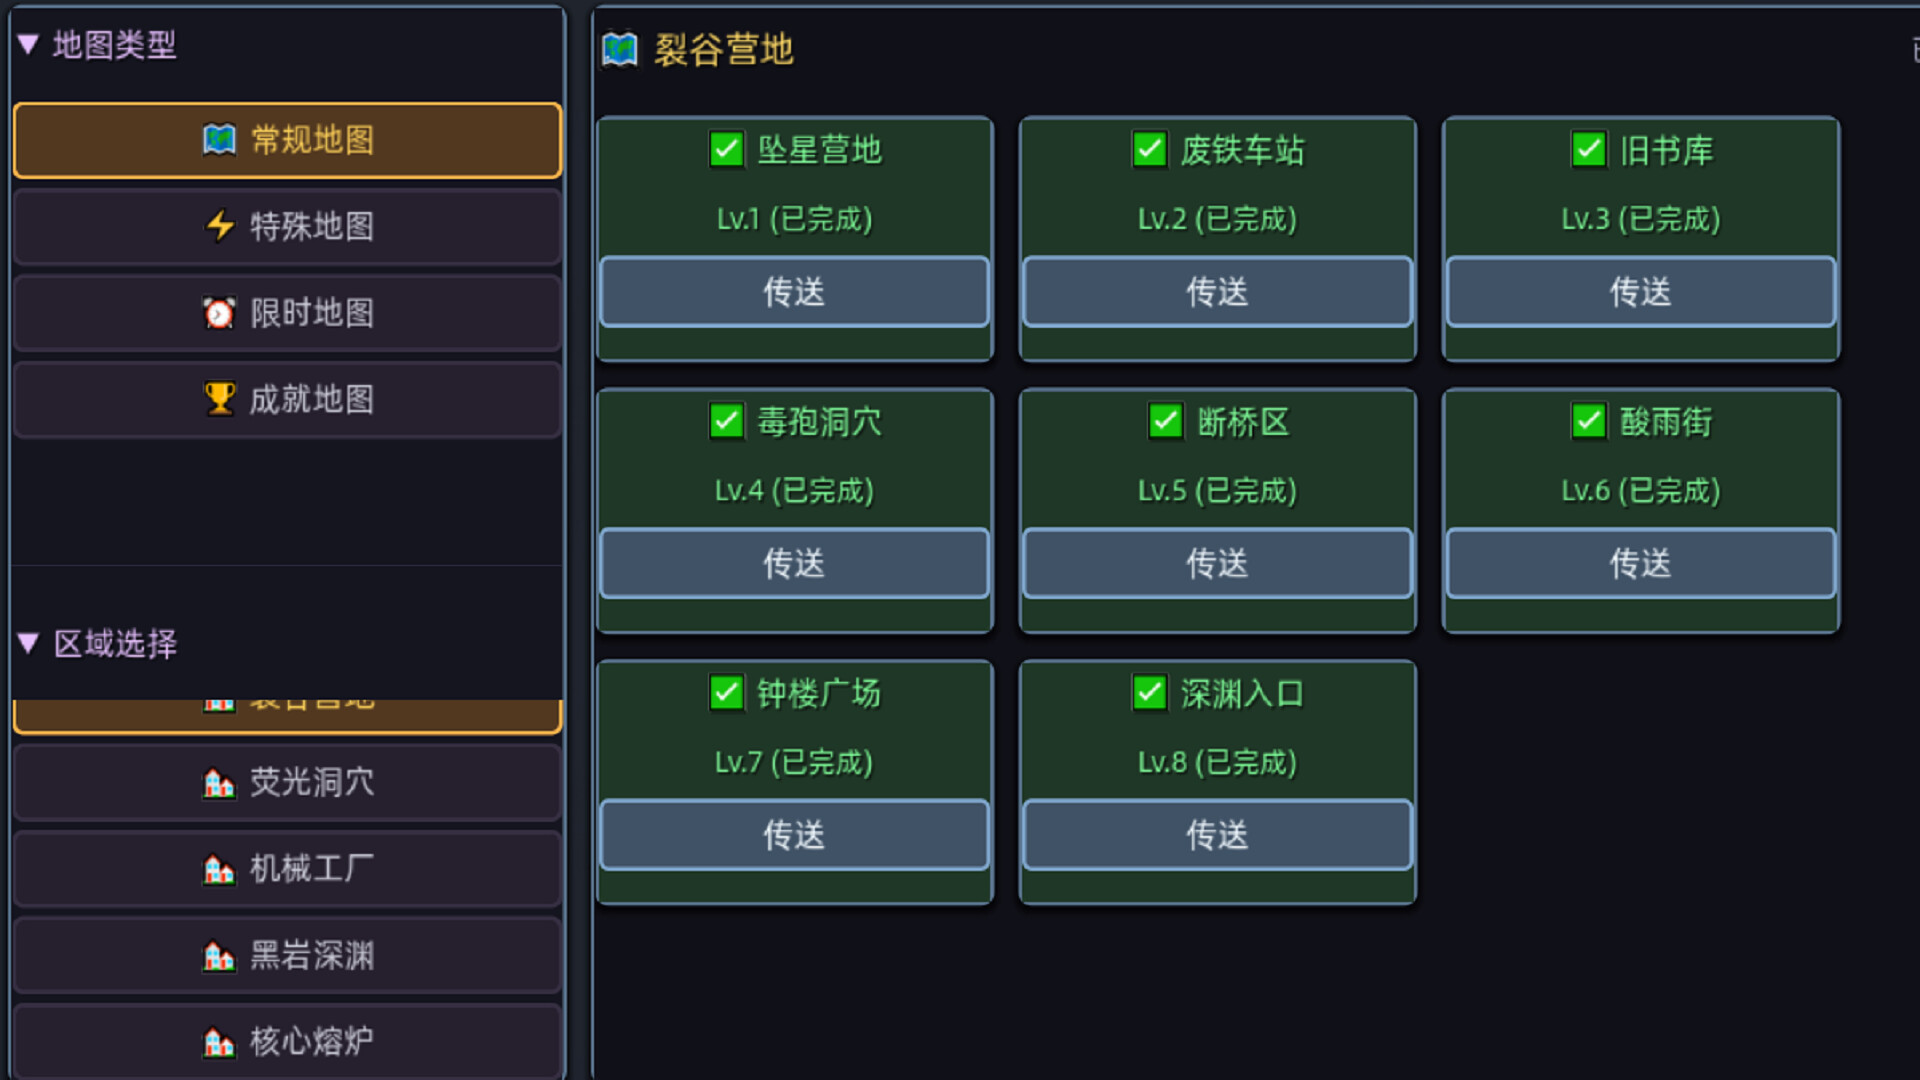Viewport: 1920px width, 1080px height.
Task: Click the map icon beside 裂谷营地 header
Action: point(619,48)
